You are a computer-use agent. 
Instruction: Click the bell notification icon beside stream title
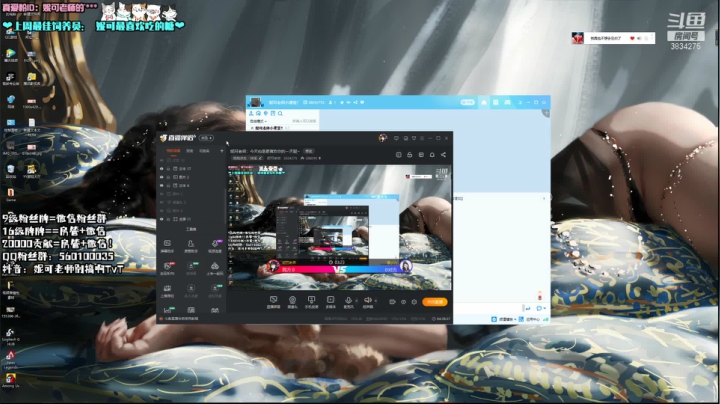[432, 155]
